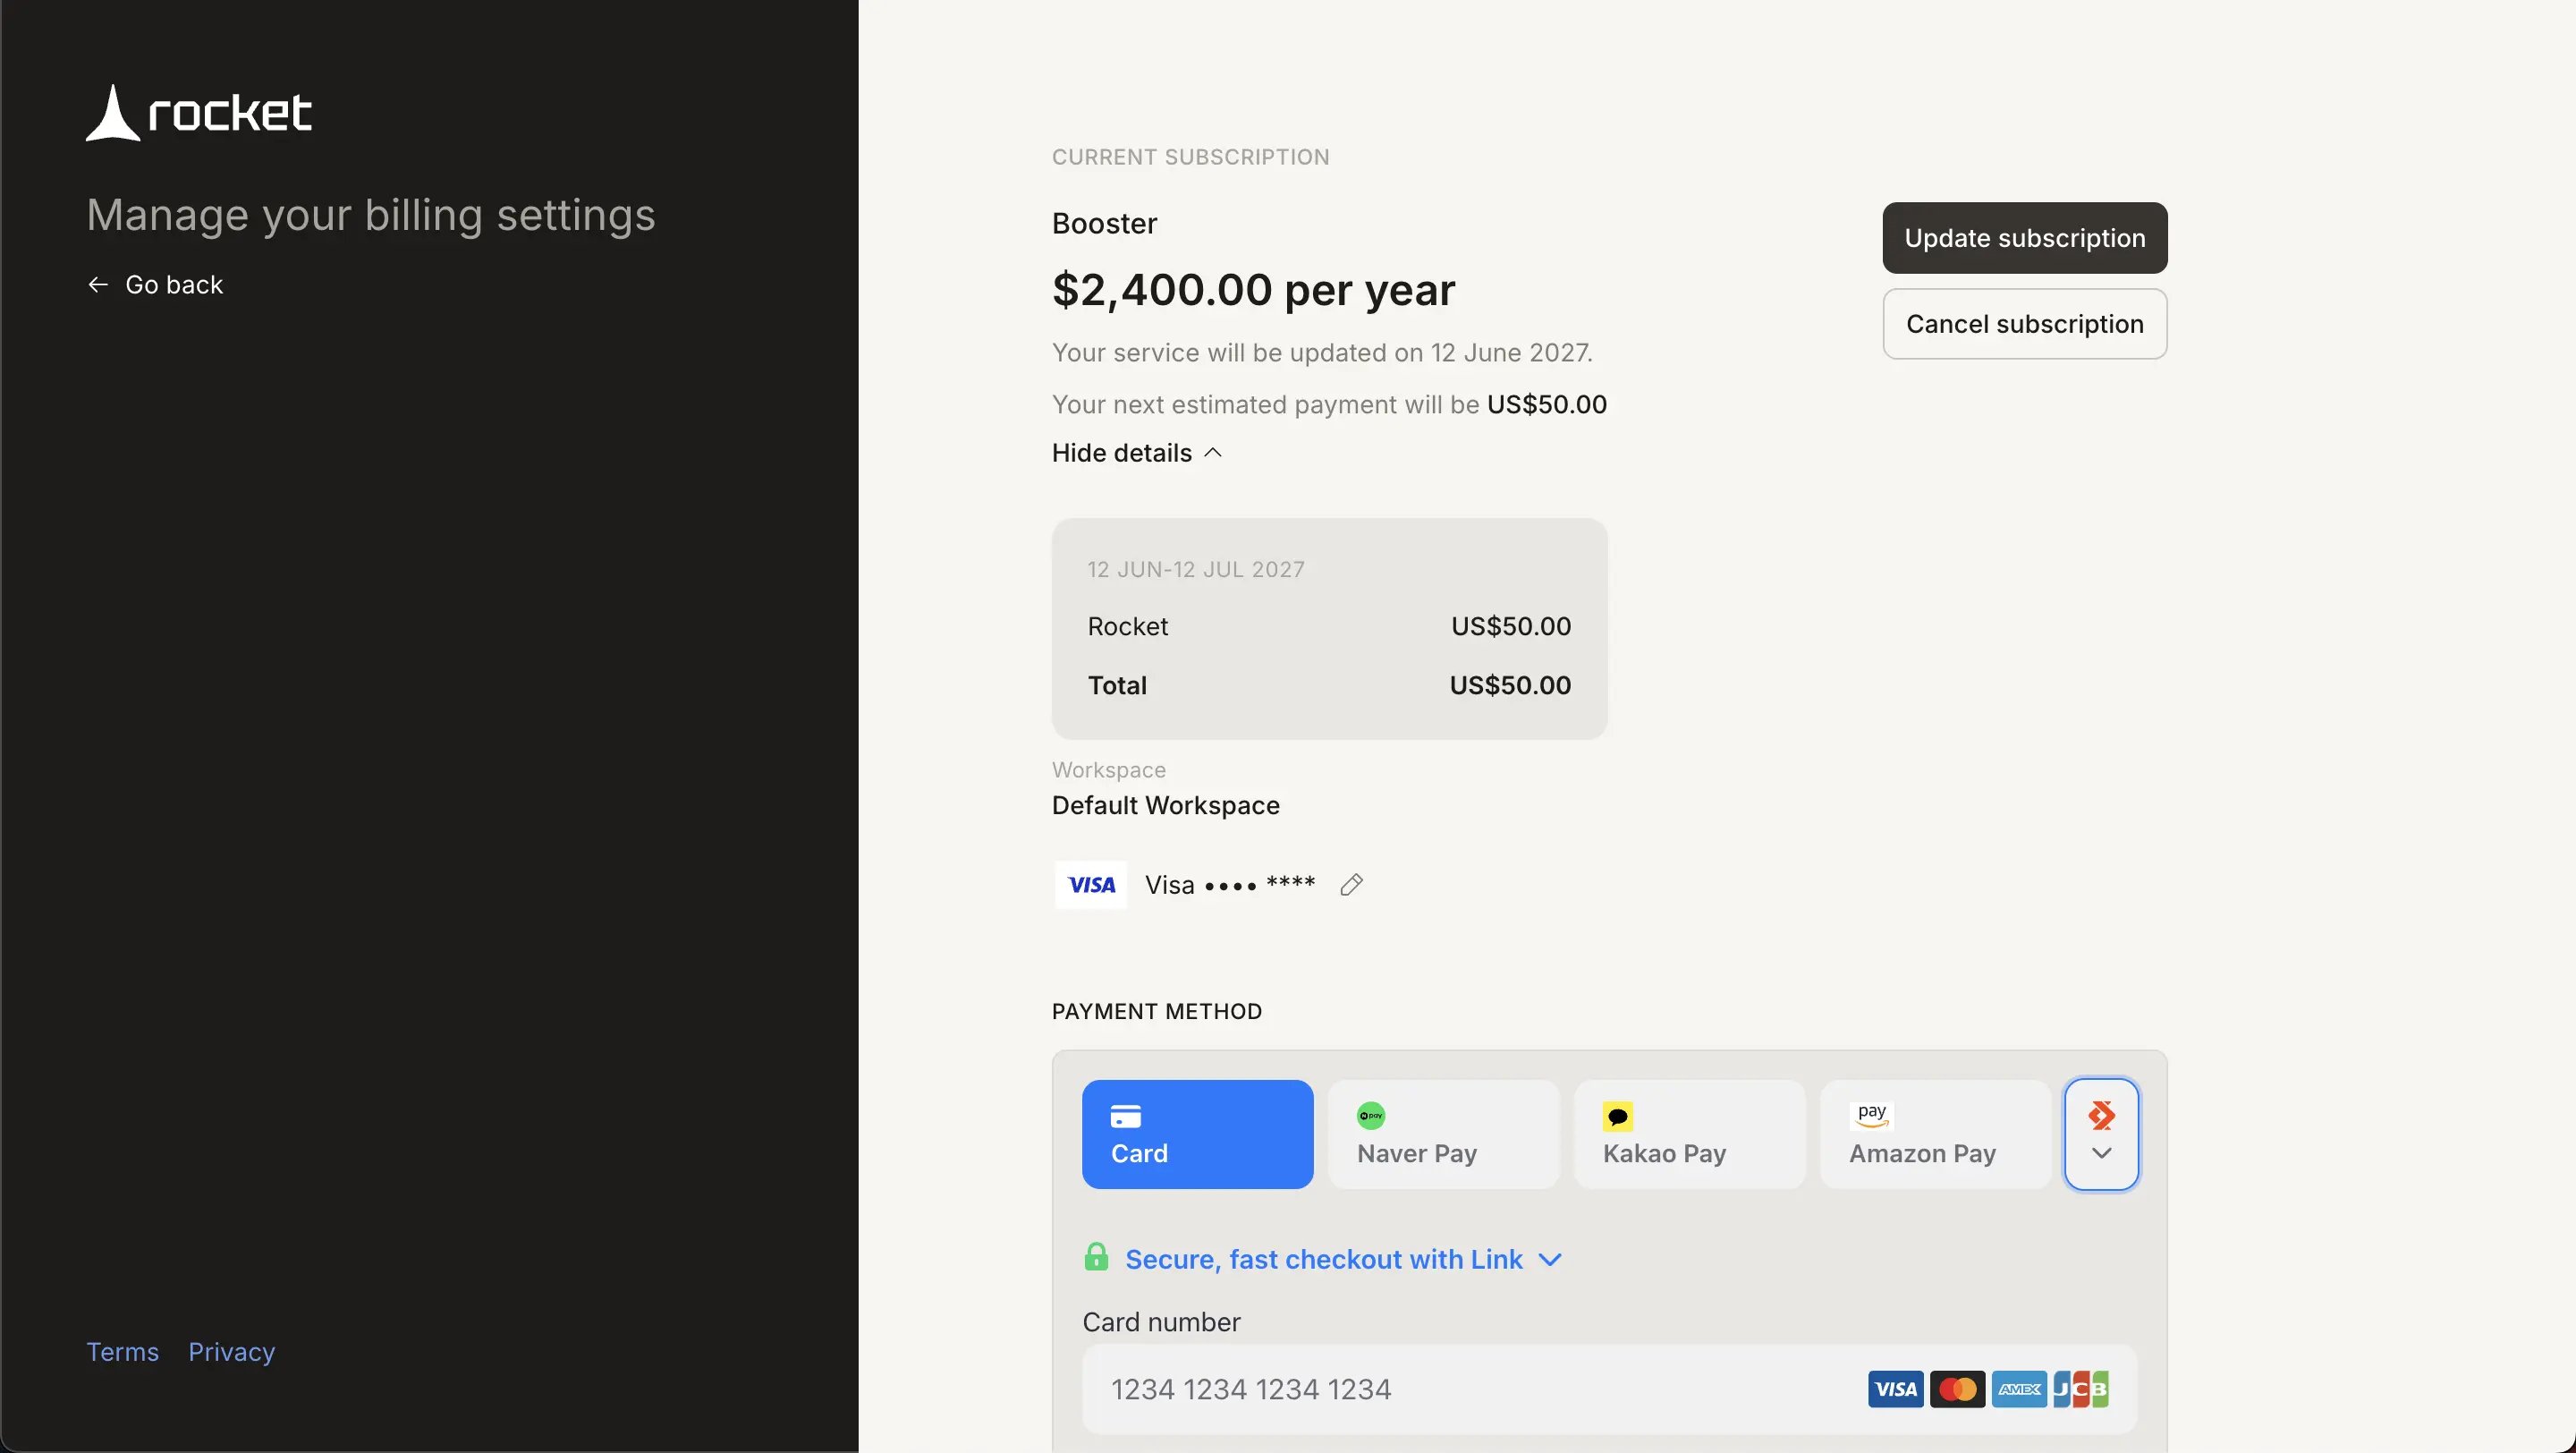Click the Default Workspace text
The height and width of the screenshot is (1453, 2576).
pyautogui.click(x=1166, y=805)
